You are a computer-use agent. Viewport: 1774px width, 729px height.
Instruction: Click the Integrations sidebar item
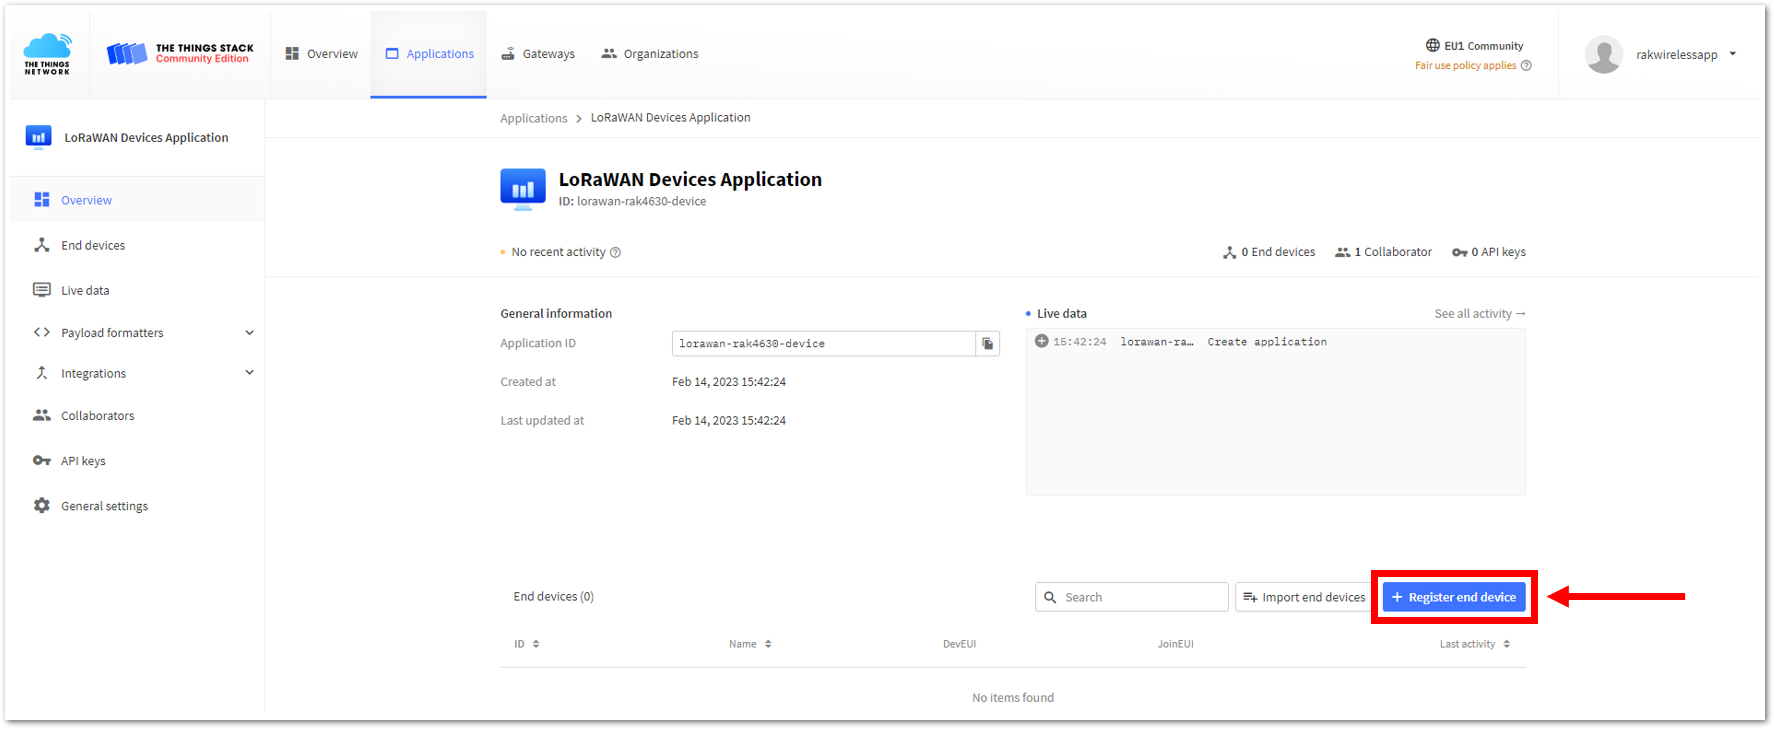pos(93,373)
